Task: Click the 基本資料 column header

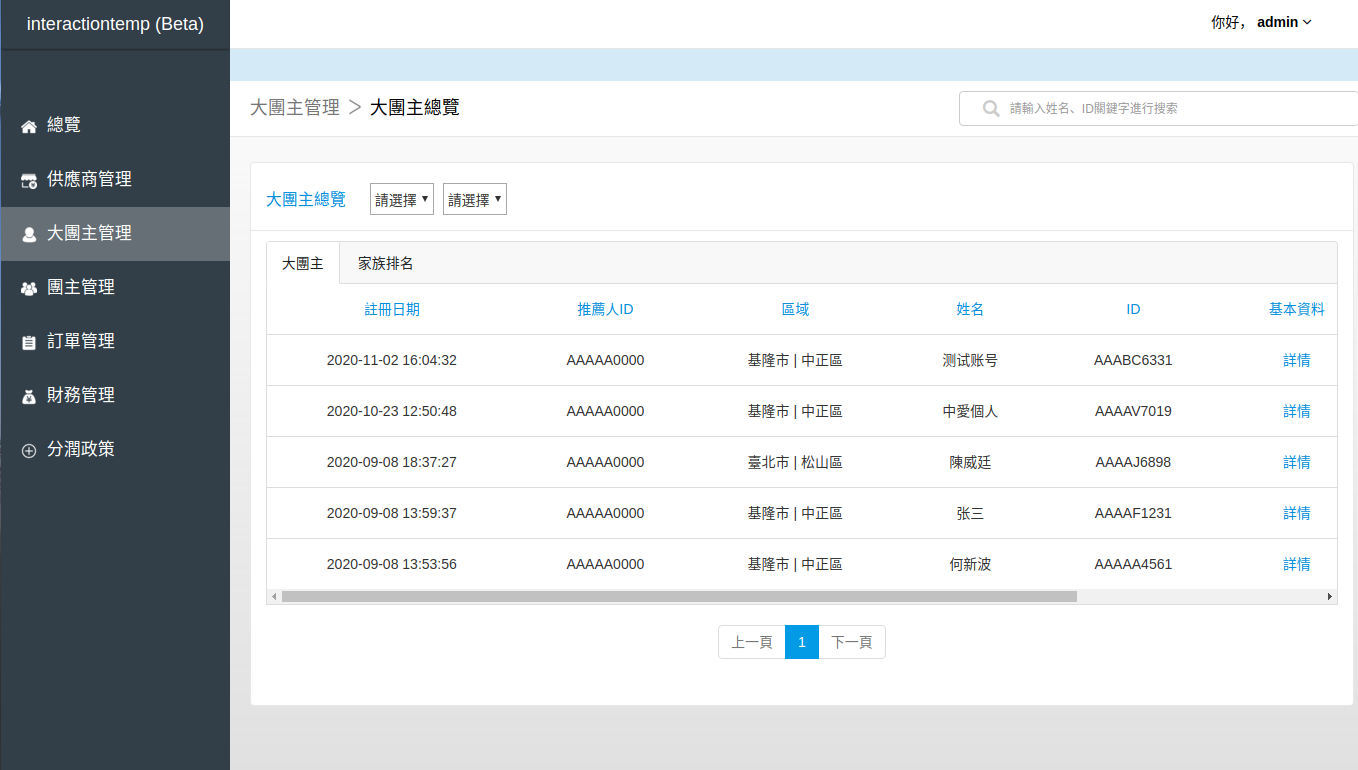Action: (x=1297, y=309)
